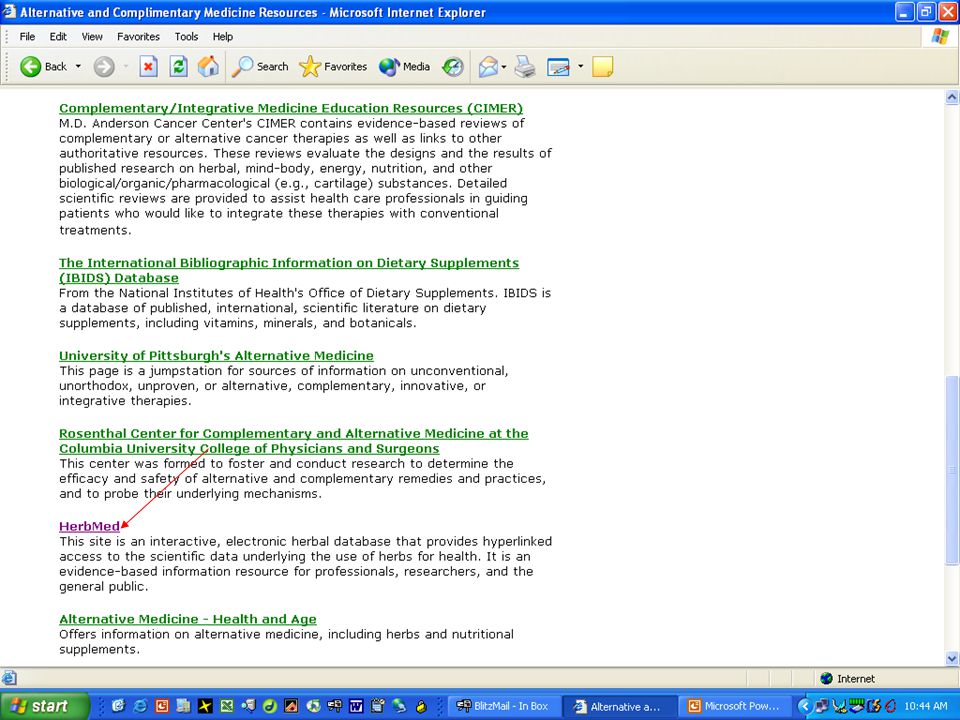Open the File menu
The height and width of the screenshot is (720, 960).
click(x=27, y=37)
